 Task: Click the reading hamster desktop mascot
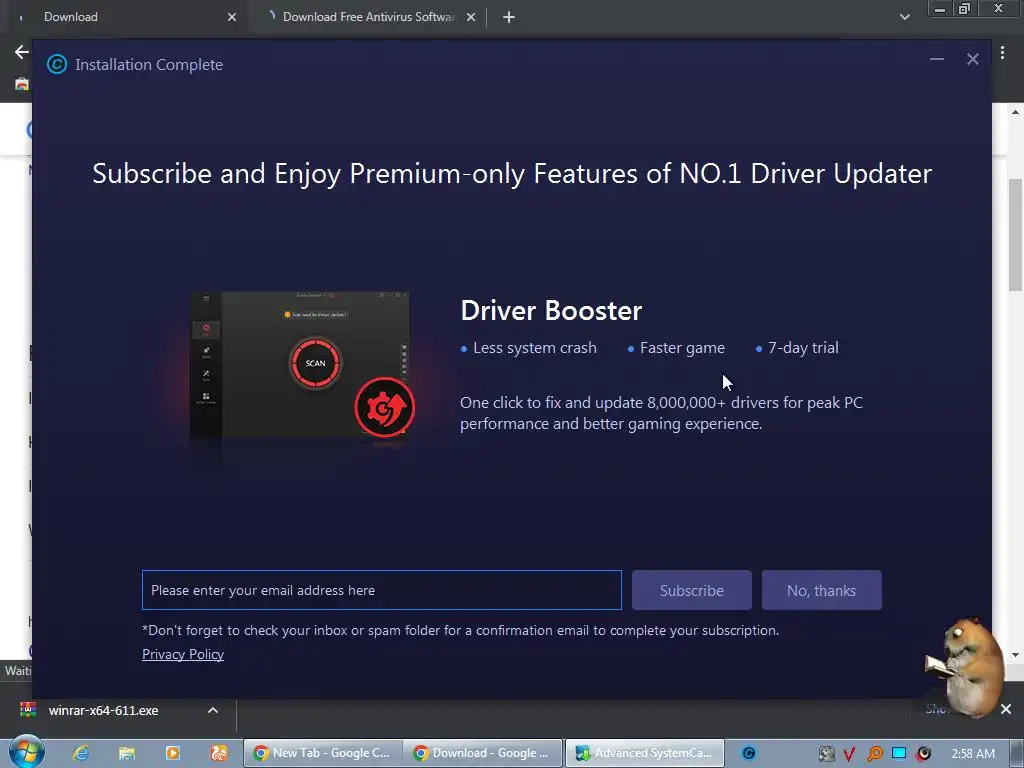coord(965,666)
